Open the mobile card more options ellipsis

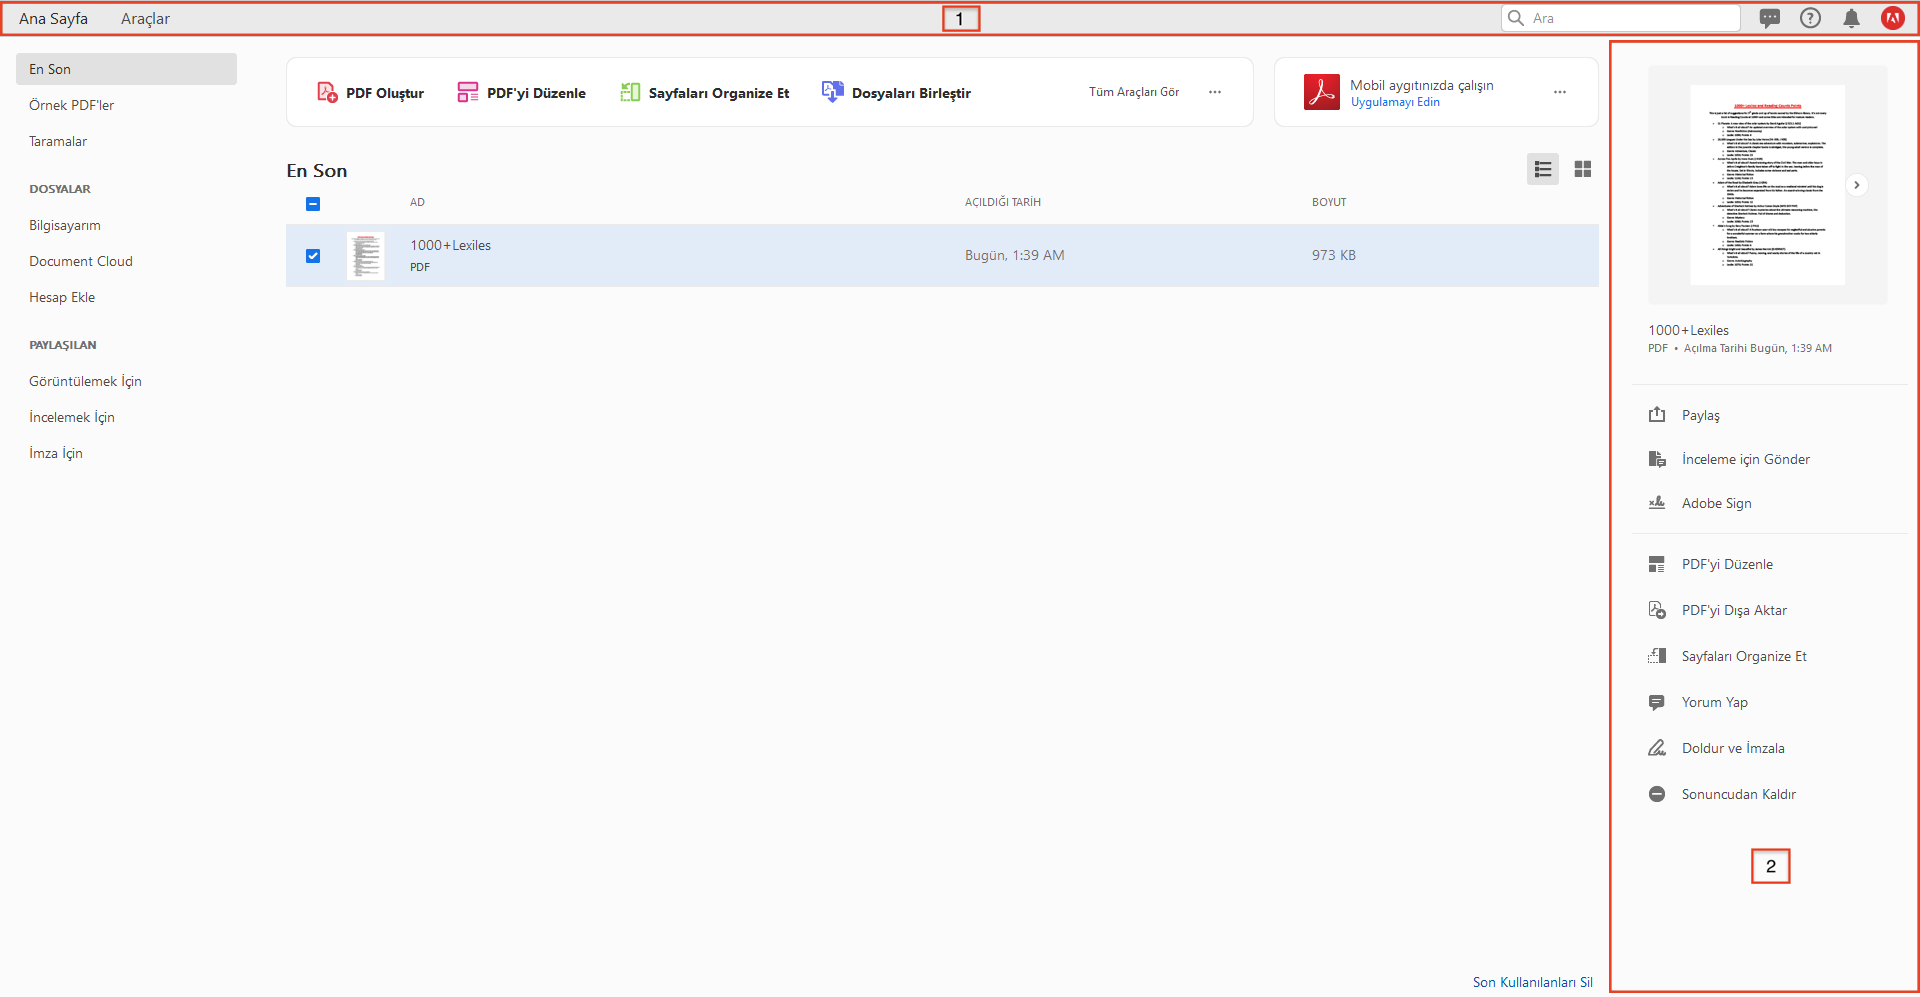coord(1560,92)
